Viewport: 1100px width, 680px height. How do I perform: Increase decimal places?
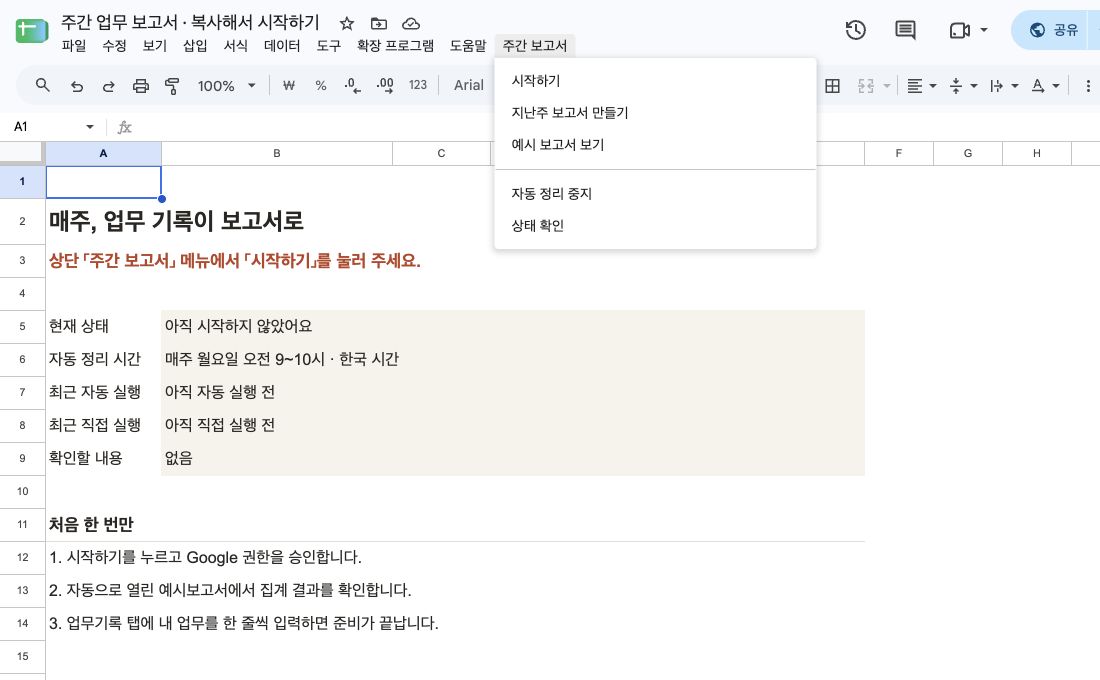[384, 86]
